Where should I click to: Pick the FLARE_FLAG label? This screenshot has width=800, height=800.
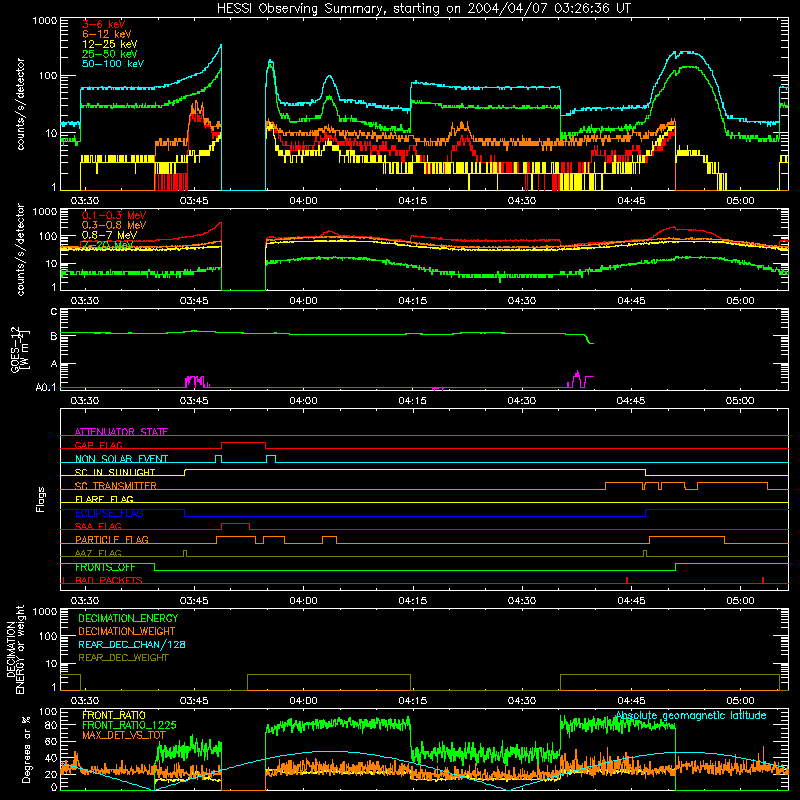click(104, 499)
